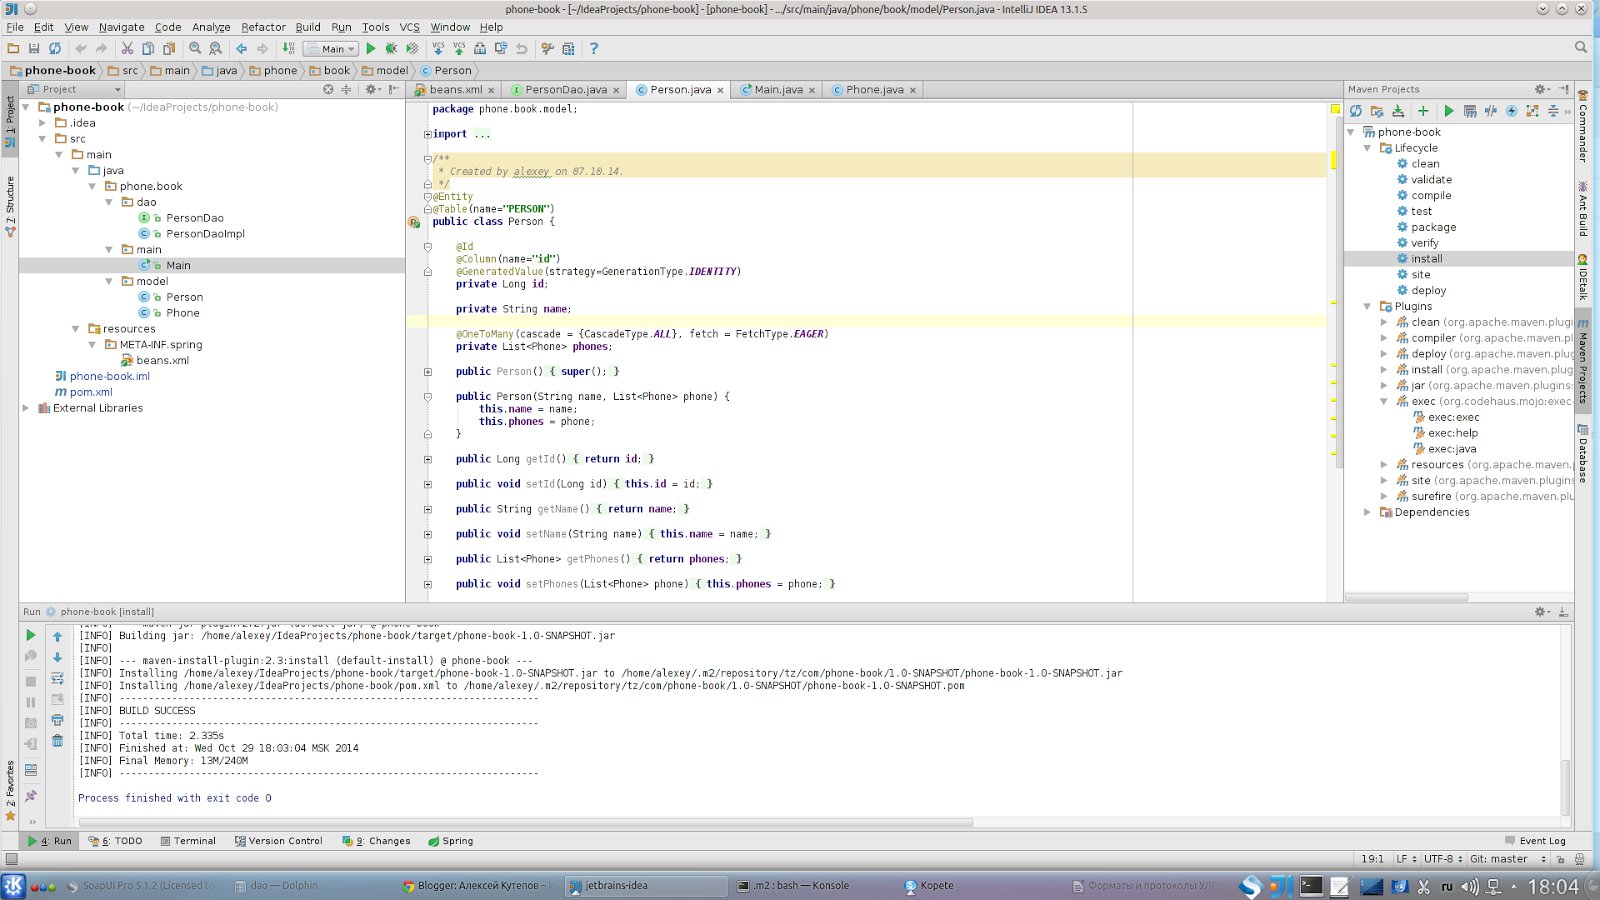Click the Cut scissors icon
The height and width of the screenshot is (900, 1600).
pos(127,48)
